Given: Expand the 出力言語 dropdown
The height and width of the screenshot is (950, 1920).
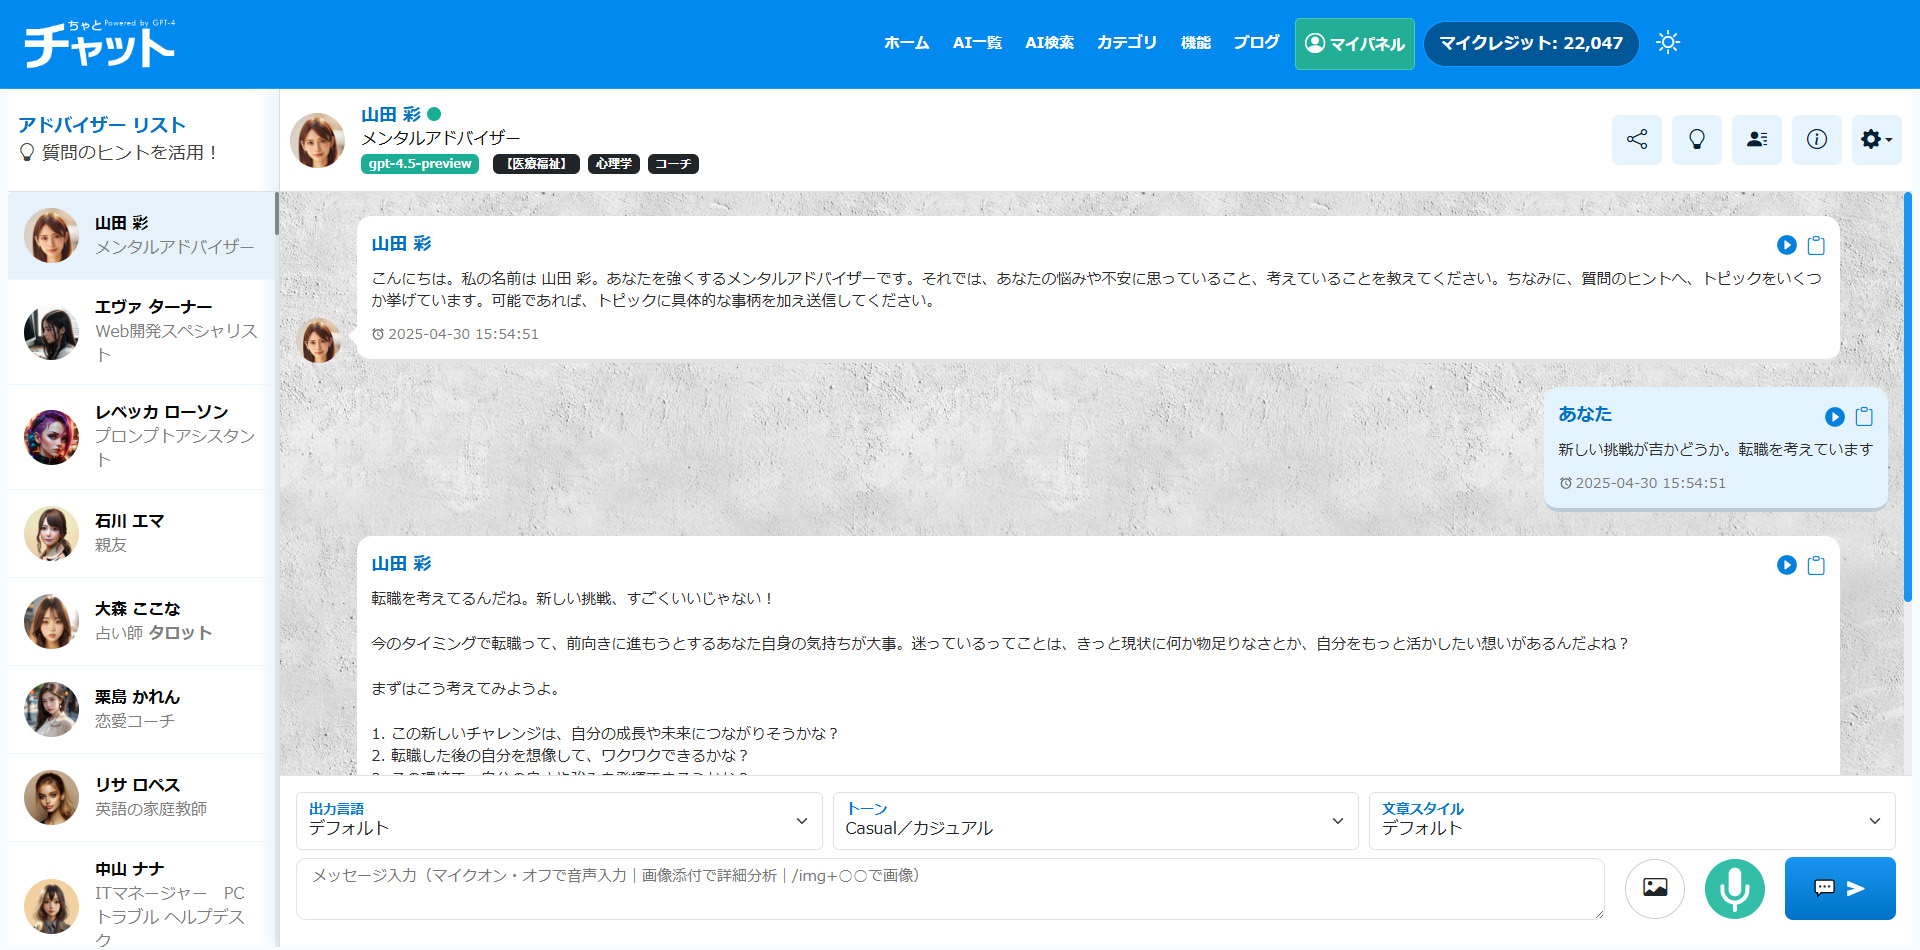Looking at the screenshot, I should pos(558,821).
